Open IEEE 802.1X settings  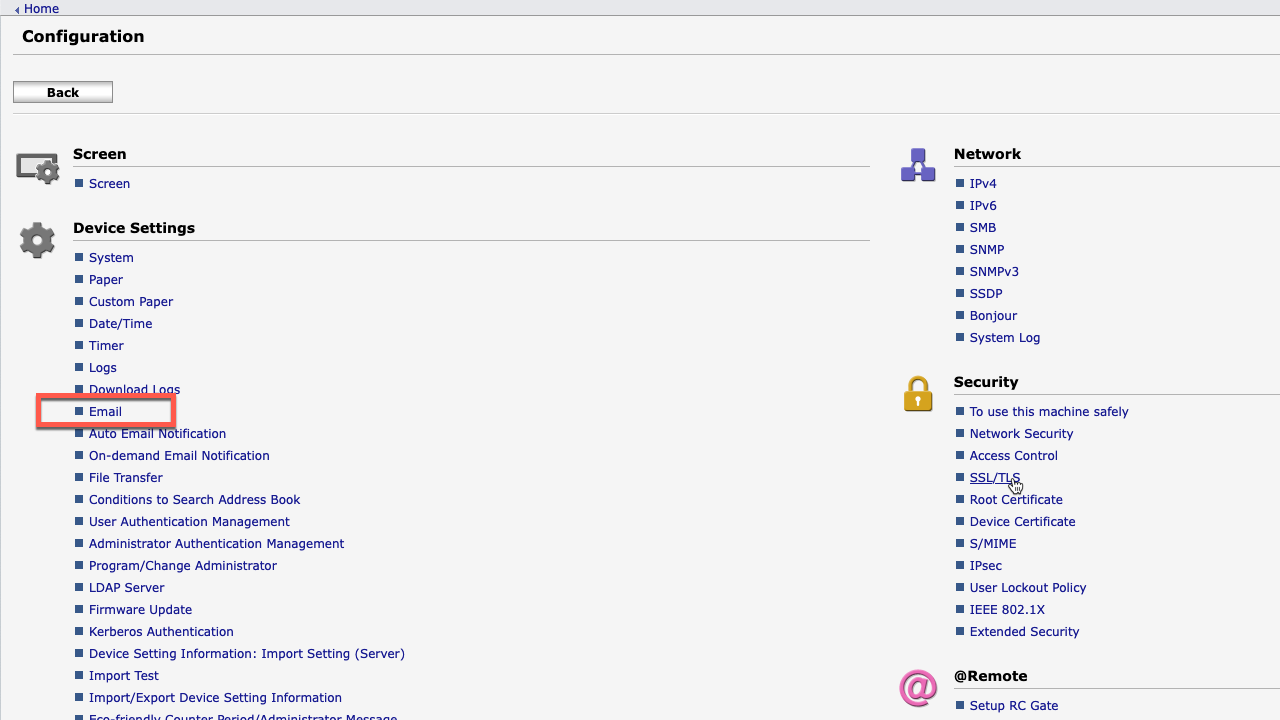tap(1007, 610)
